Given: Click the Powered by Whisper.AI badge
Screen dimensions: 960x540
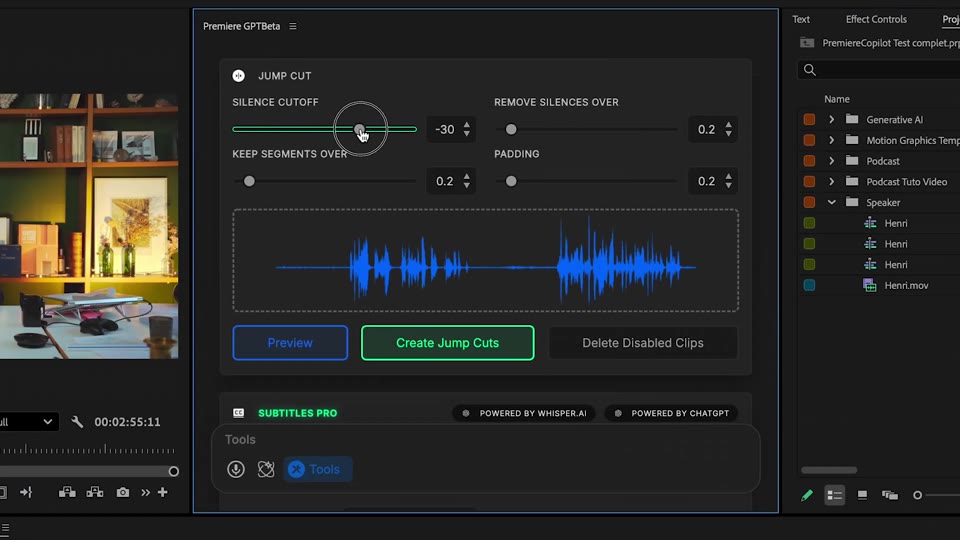Looking at the screenshot, I should click(524, 413).
